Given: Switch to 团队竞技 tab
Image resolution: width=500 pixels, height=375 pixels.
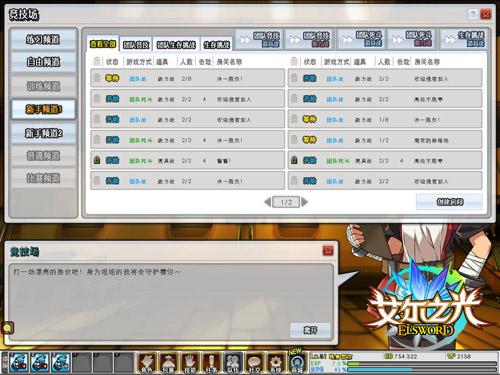Looking at the screenshot, I should coord(136,44).
